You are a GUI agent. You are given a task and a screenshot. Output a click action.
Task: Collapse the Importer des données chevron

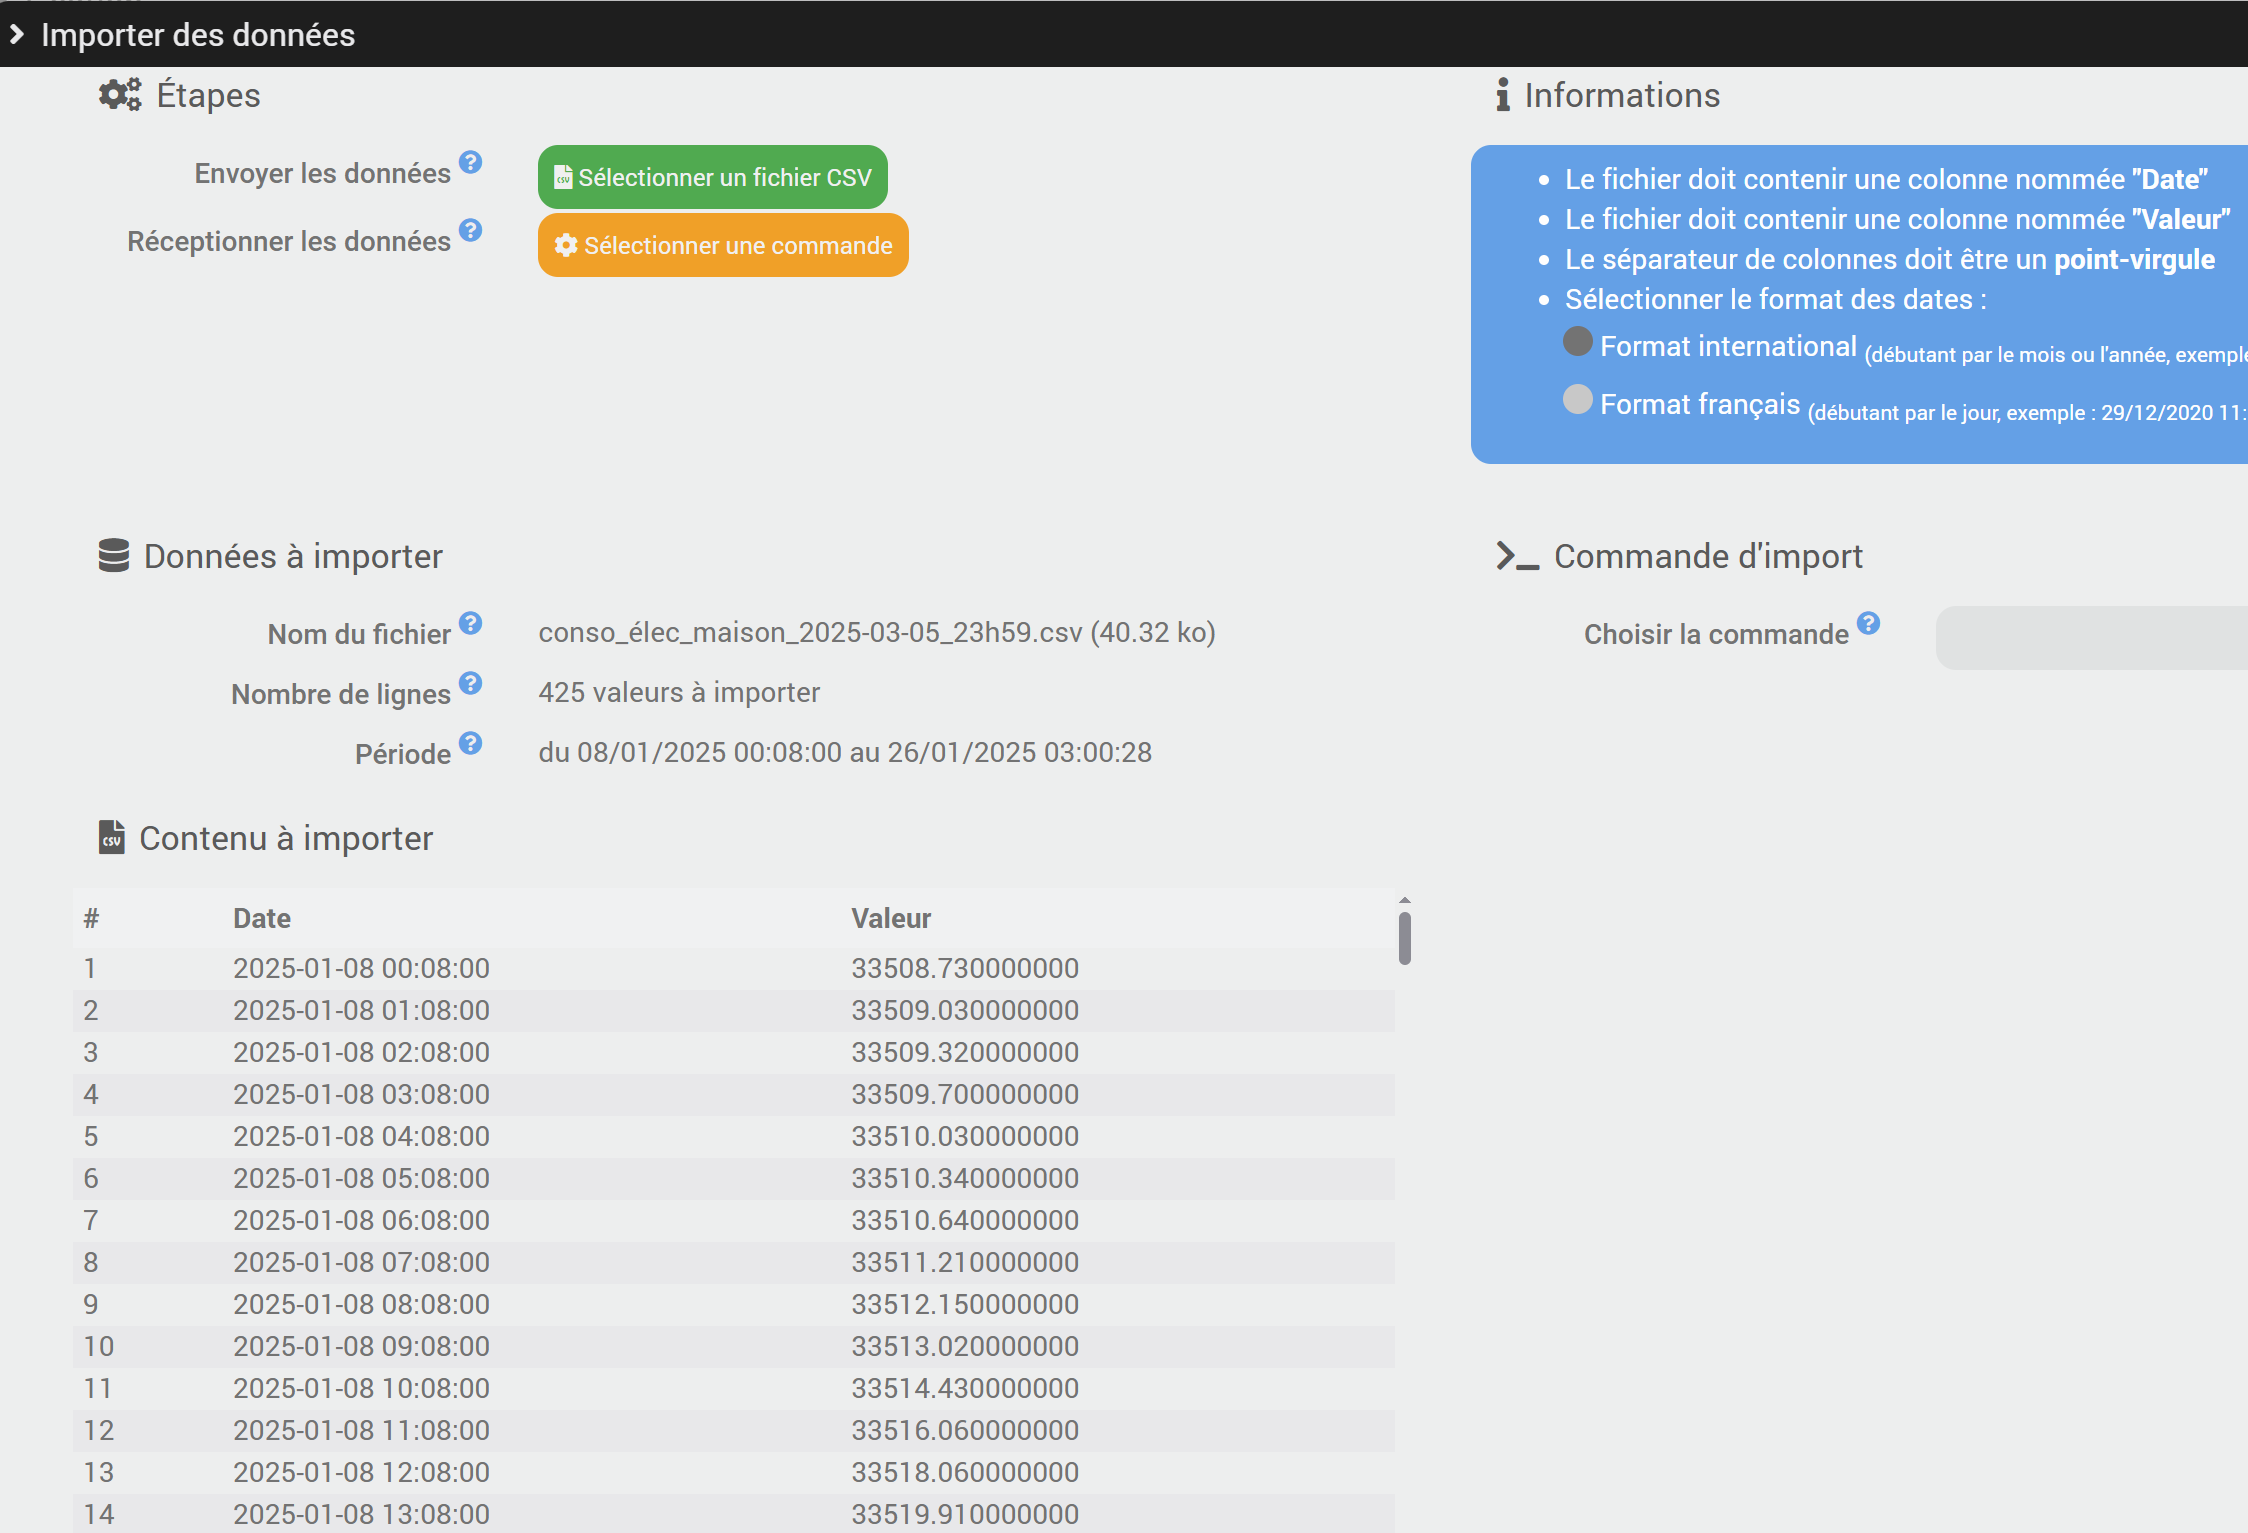tap(17, 34)
